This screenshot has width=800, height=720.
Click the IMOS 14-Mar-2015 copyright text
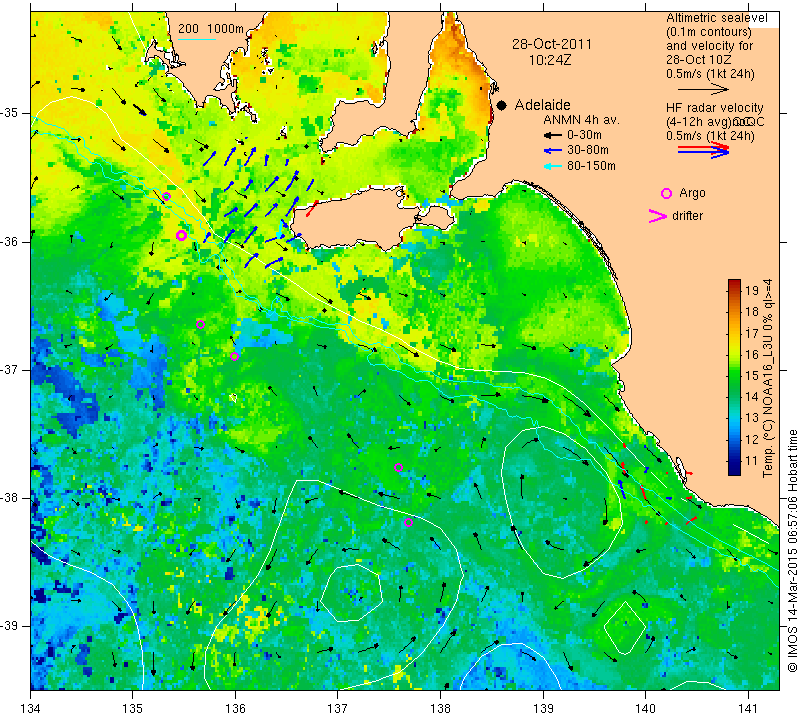click(792, 550)
